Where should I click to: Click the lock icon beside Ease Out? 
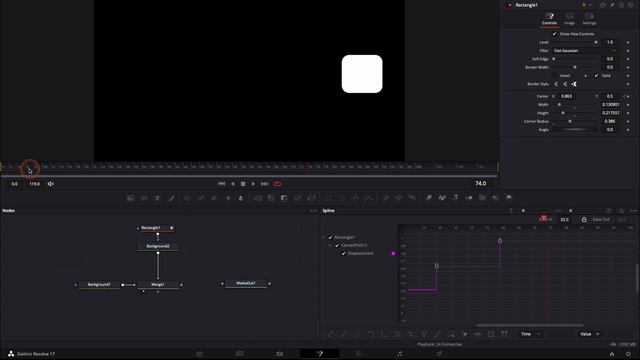pyautogui.click(x=584, y=220)
